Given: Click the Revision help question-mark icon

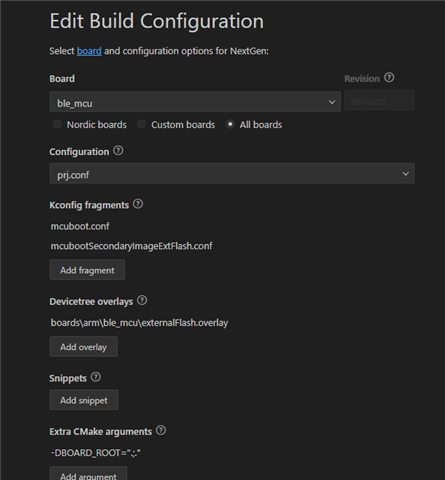Looking at the screenshot, I should tap(389, 78).
